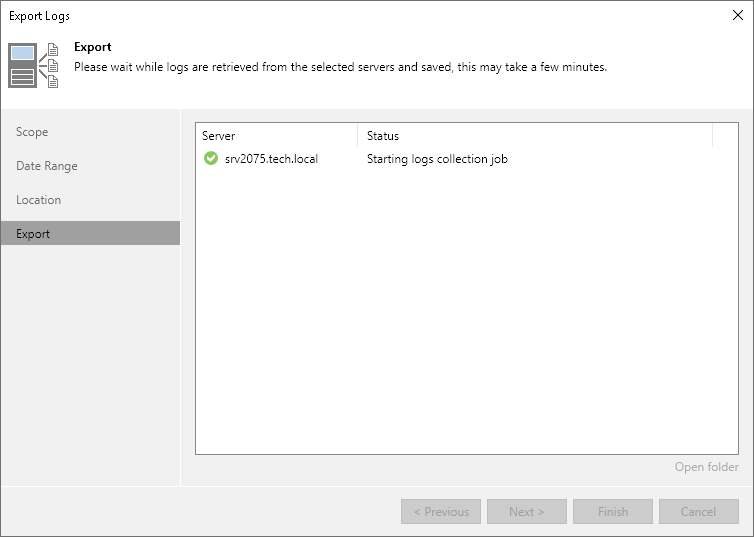754x537 pixels.
Task: Click the Export Logs wizard icon
Action: [35, 66]
